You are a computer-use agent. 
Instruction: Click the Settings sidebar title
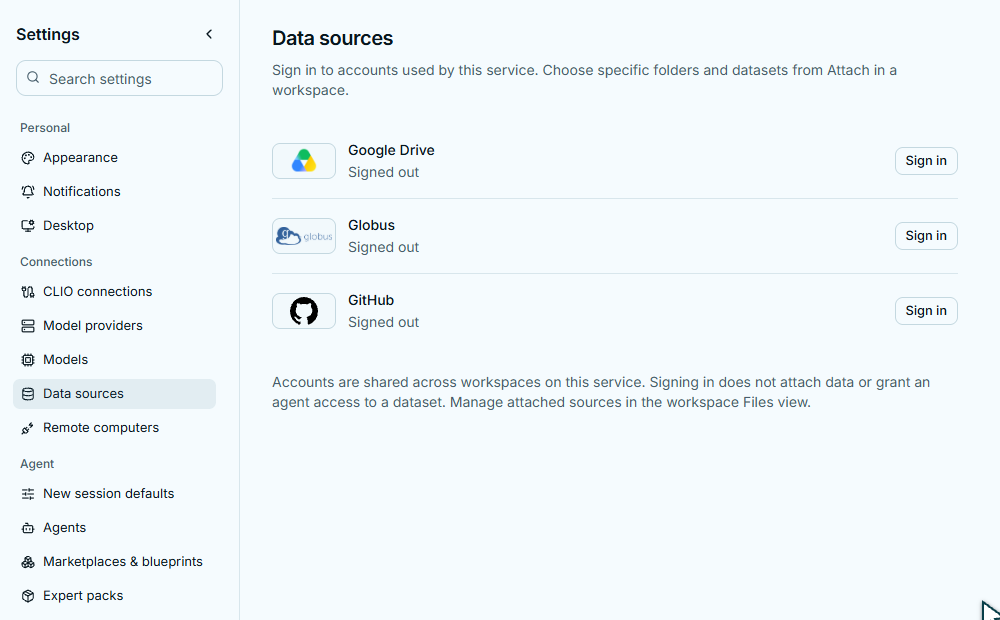tap(48, 34)
